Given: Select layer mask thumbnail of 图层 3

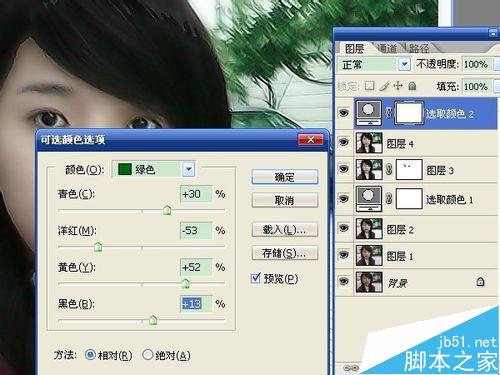Looking at the screenshot, I should coord(409,169).
